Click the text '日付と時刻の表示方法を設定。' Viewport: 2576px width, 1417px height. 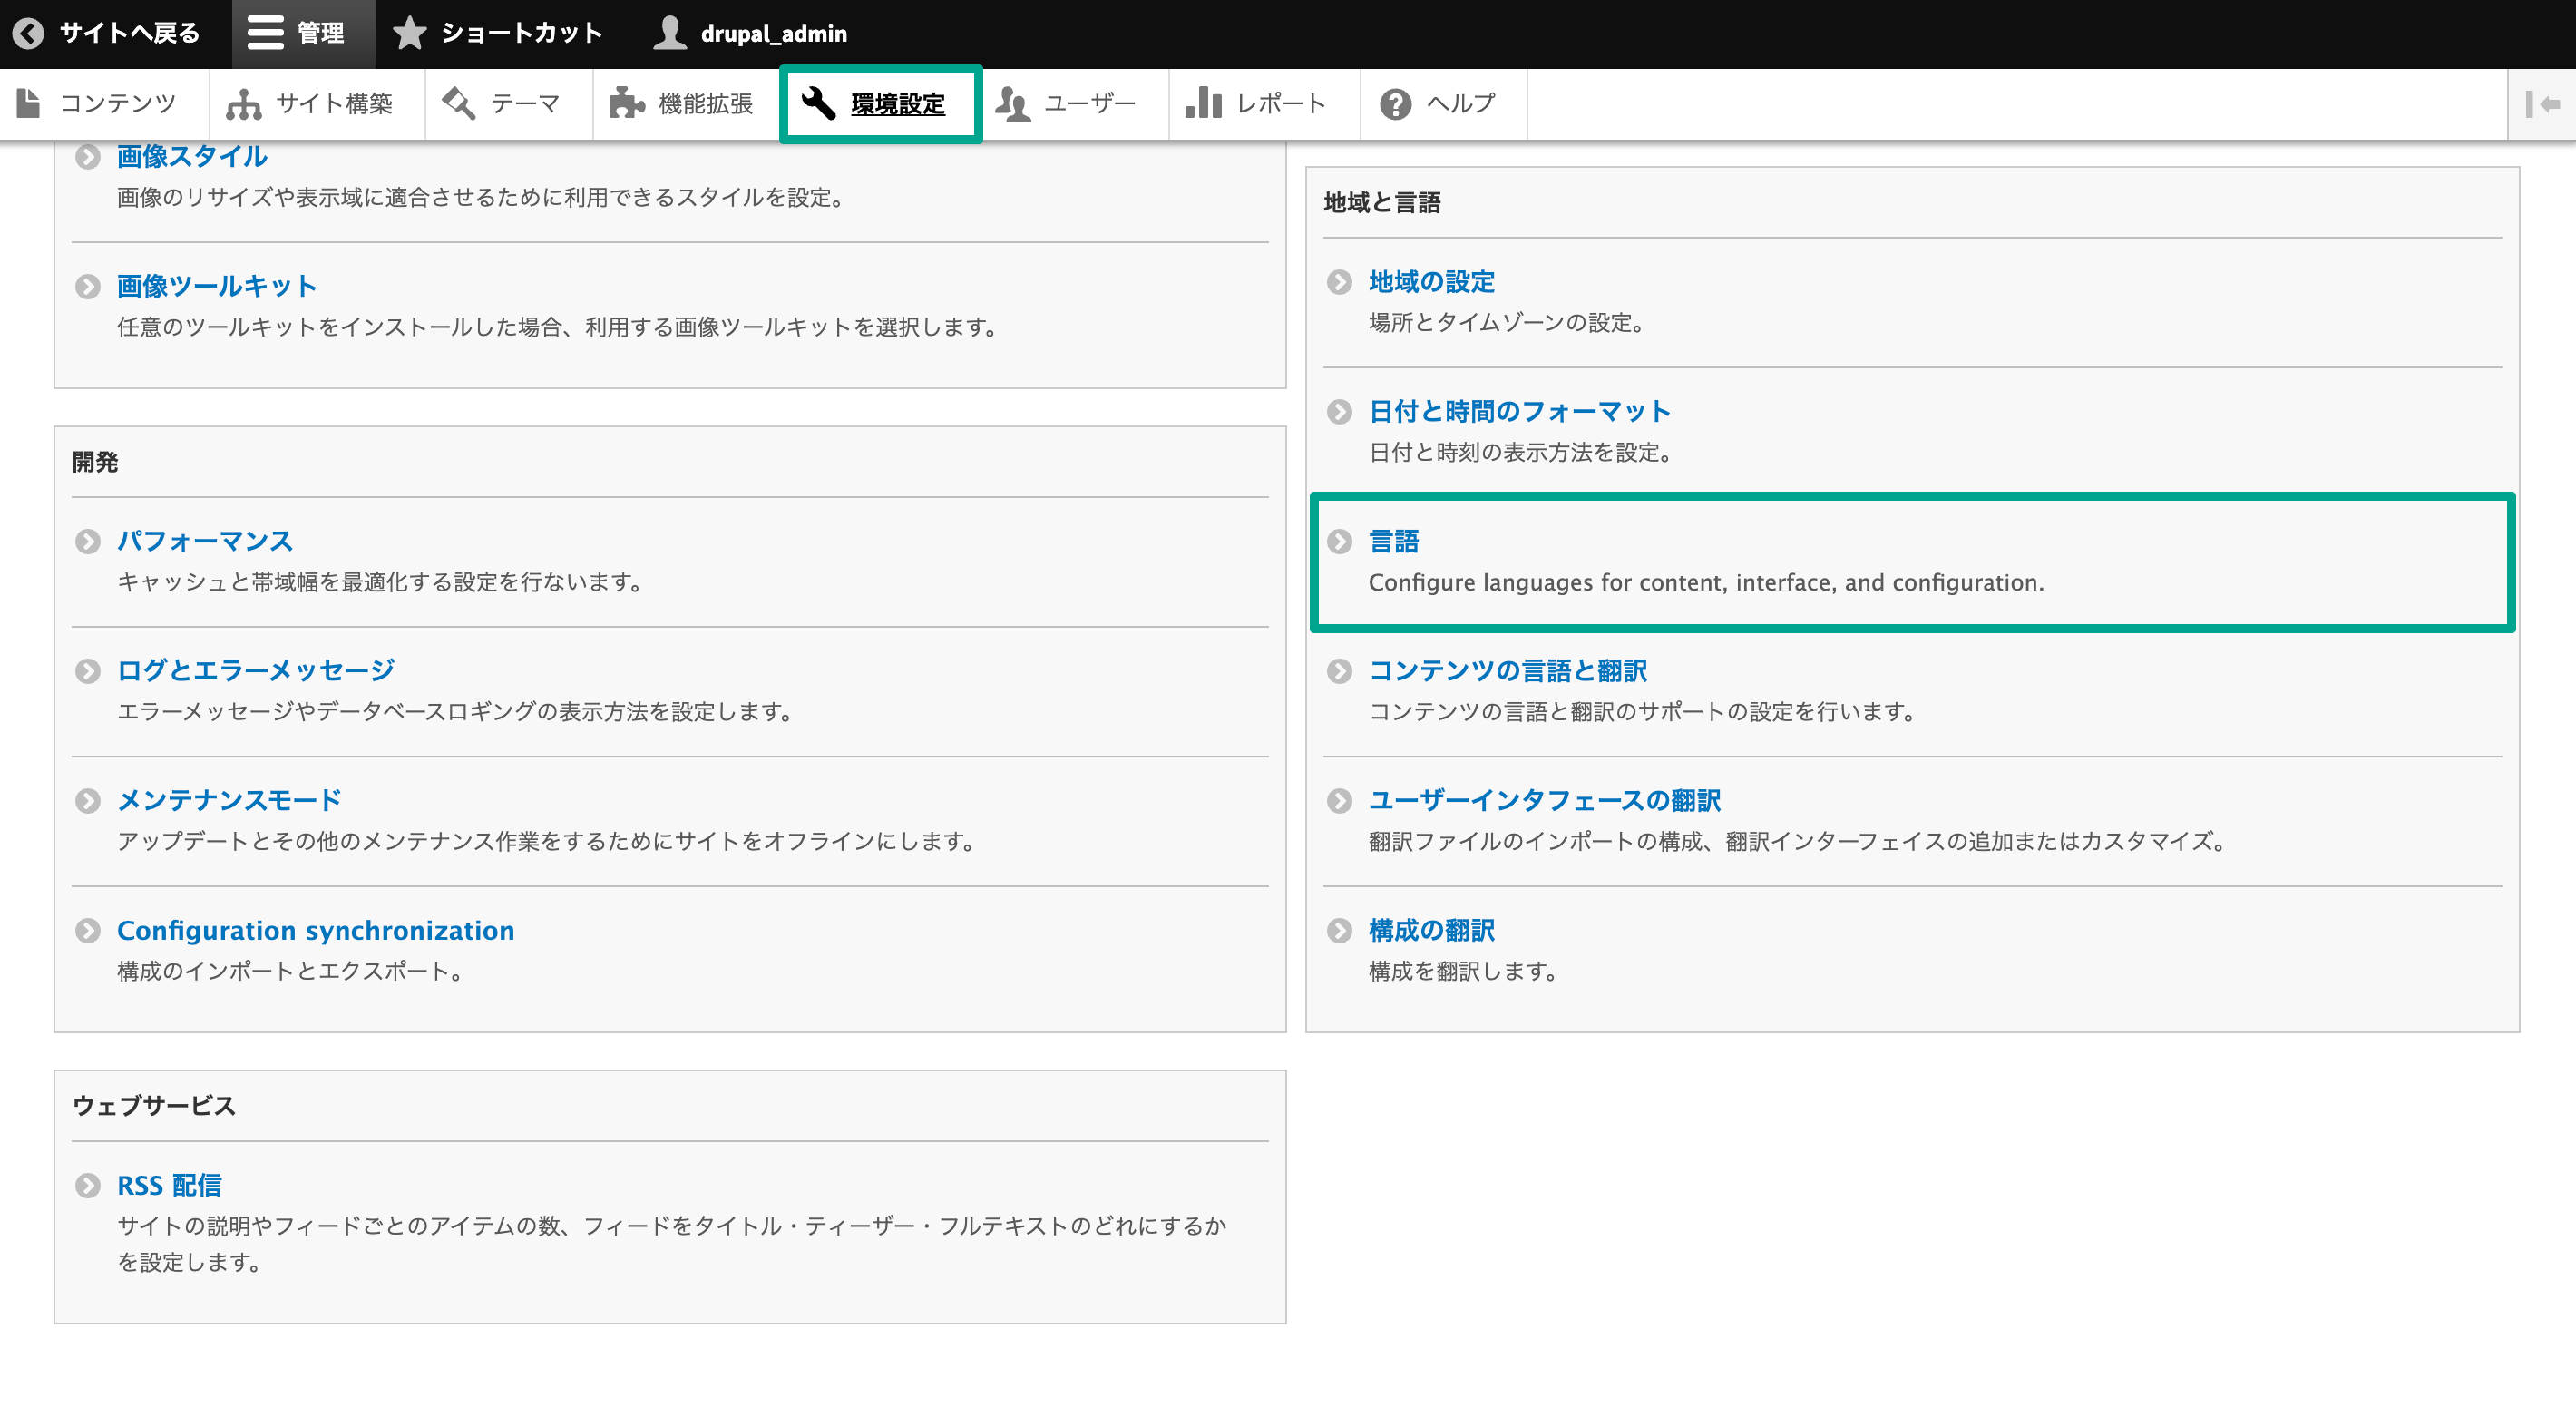1522,453
